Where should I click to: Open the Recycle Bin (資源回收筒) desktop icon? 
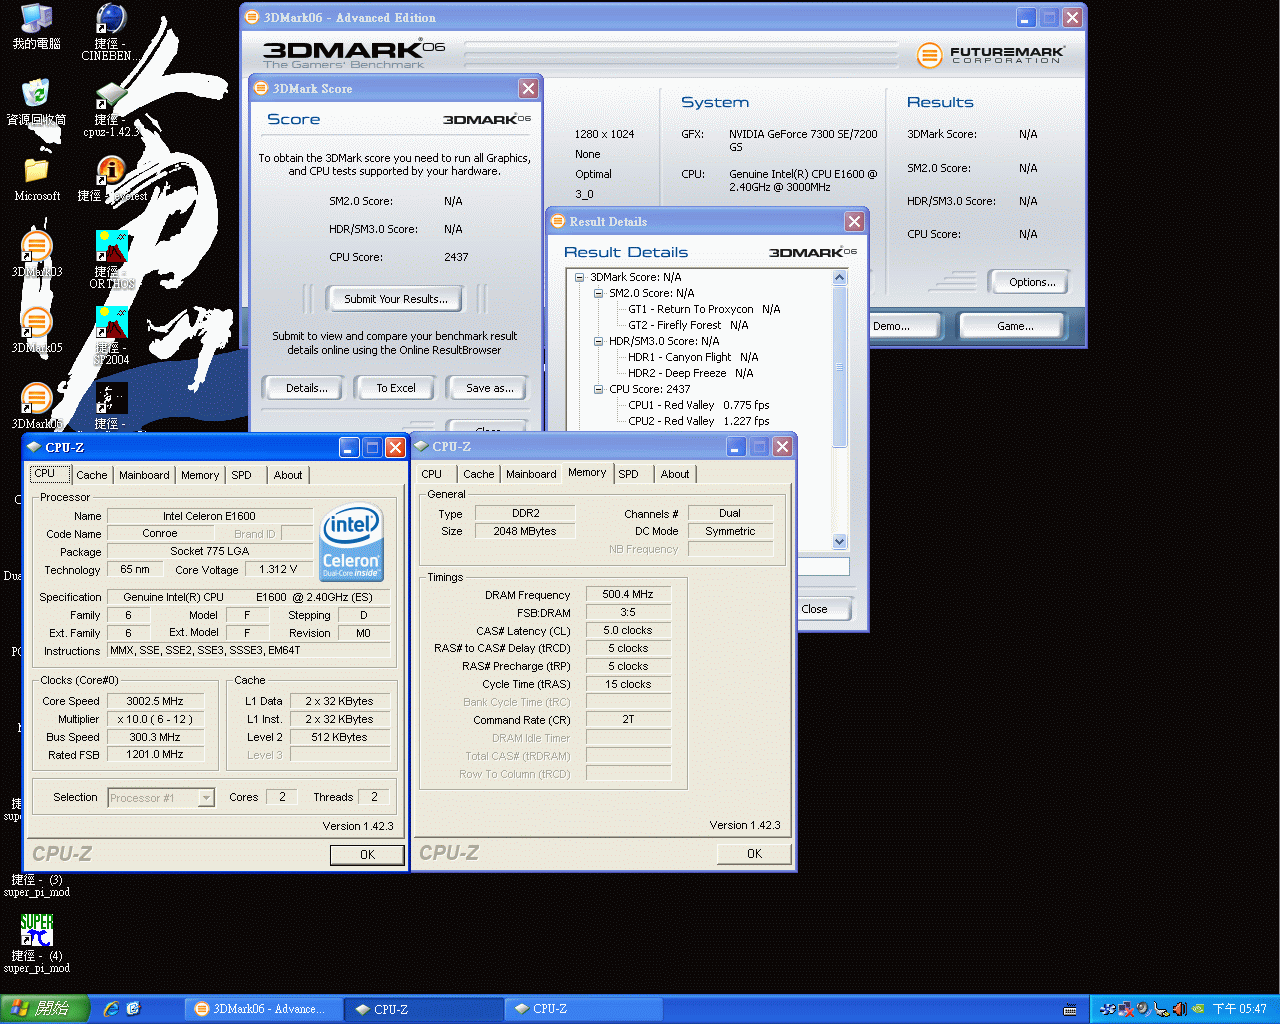(x=36, y=102)
